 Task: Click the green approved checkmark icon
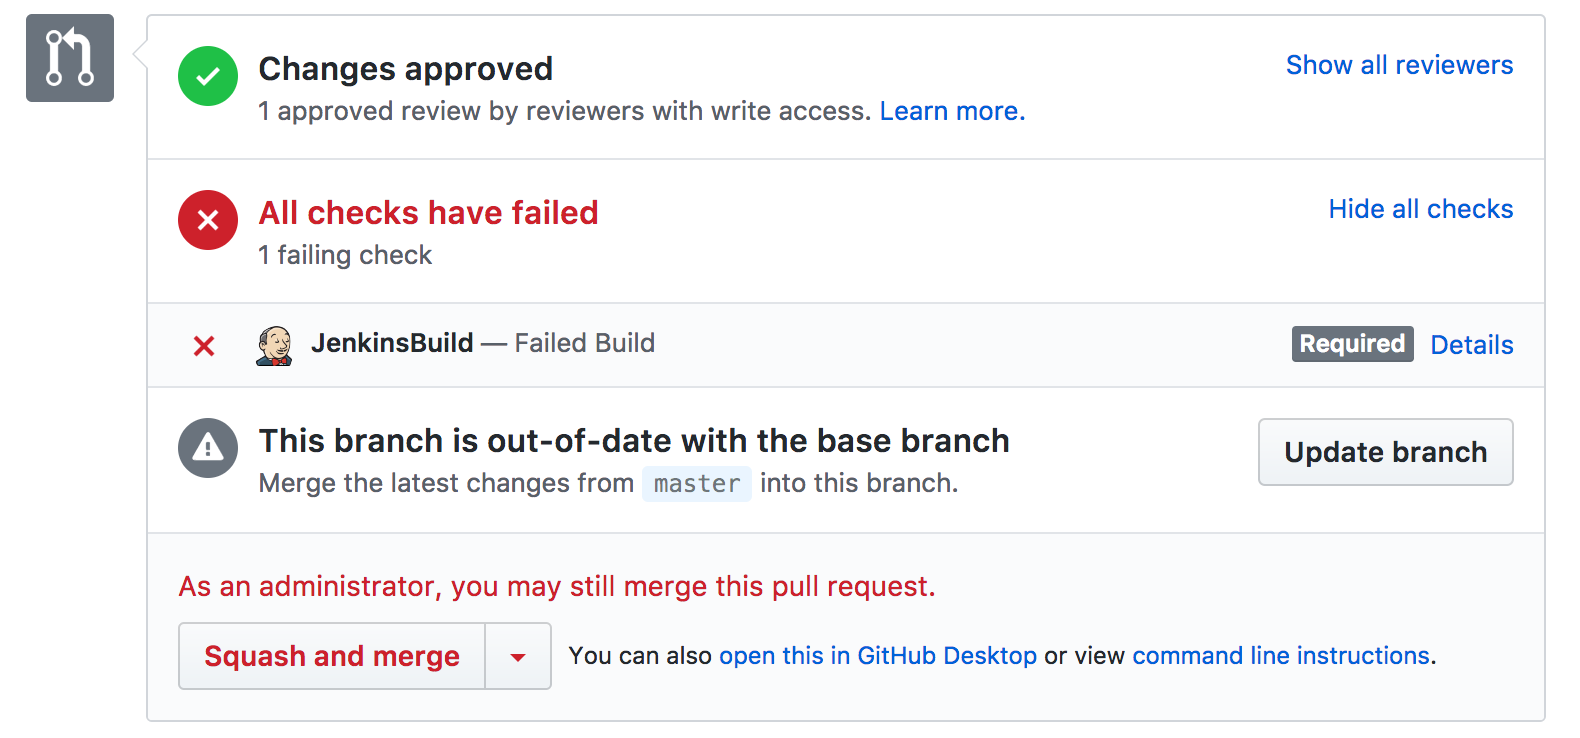pyautogui.click(x=208, y=76)
